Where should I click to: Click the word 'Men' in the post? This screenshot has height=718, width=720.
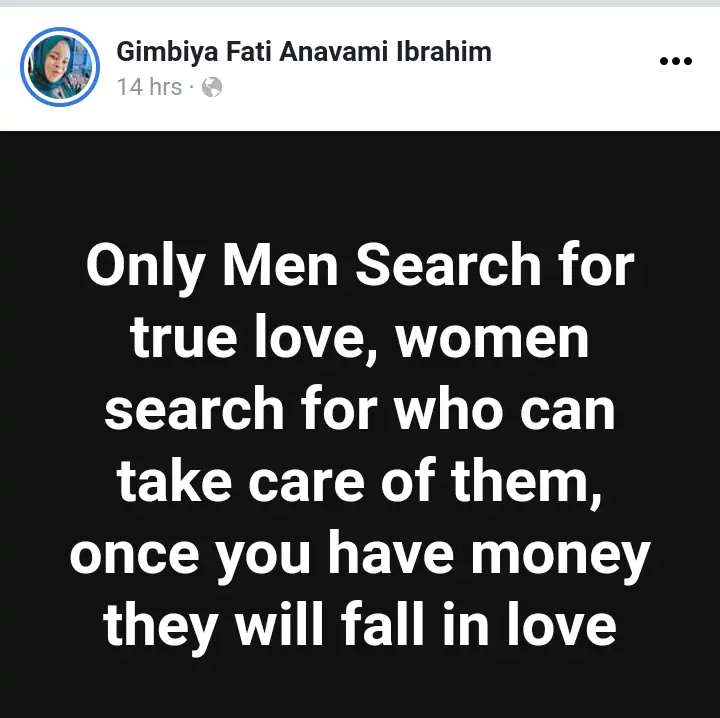pos(281,265)
